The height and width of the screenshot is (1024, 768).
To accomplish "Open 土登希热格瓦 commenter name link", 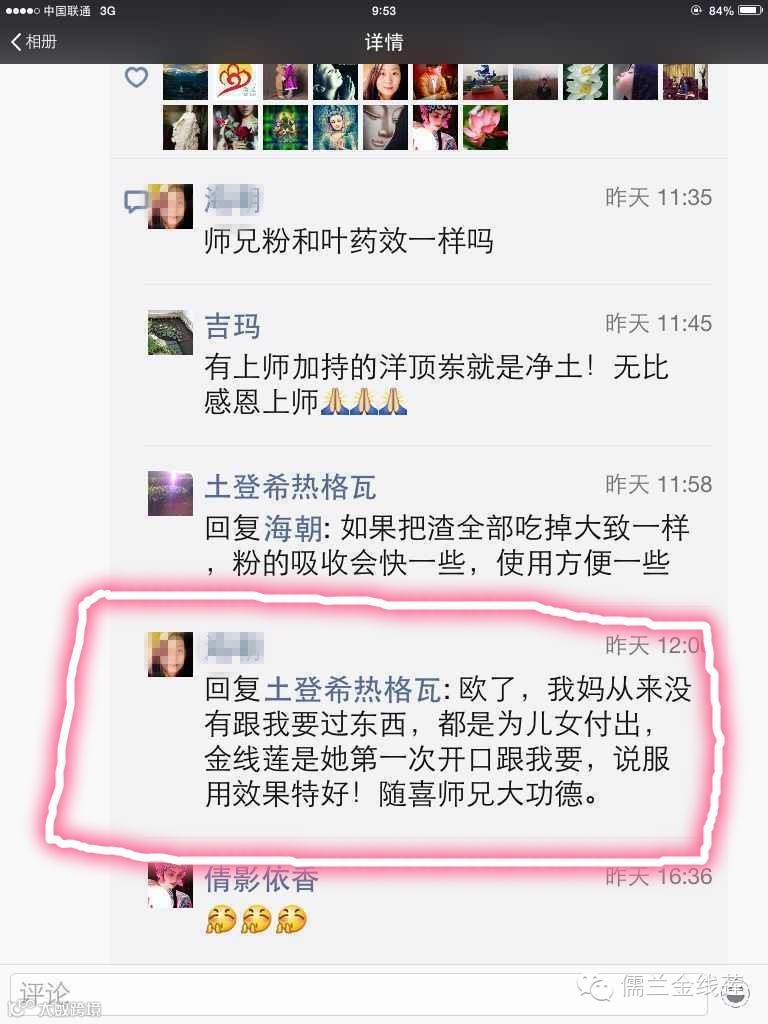I will (290, 487).
